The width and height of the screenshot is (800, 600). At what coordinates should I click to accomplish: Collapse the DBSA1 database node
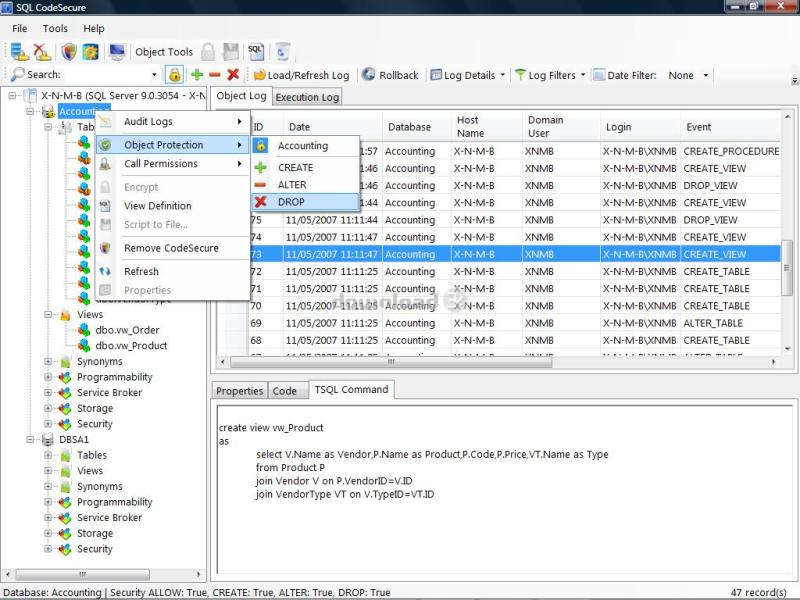30,439
